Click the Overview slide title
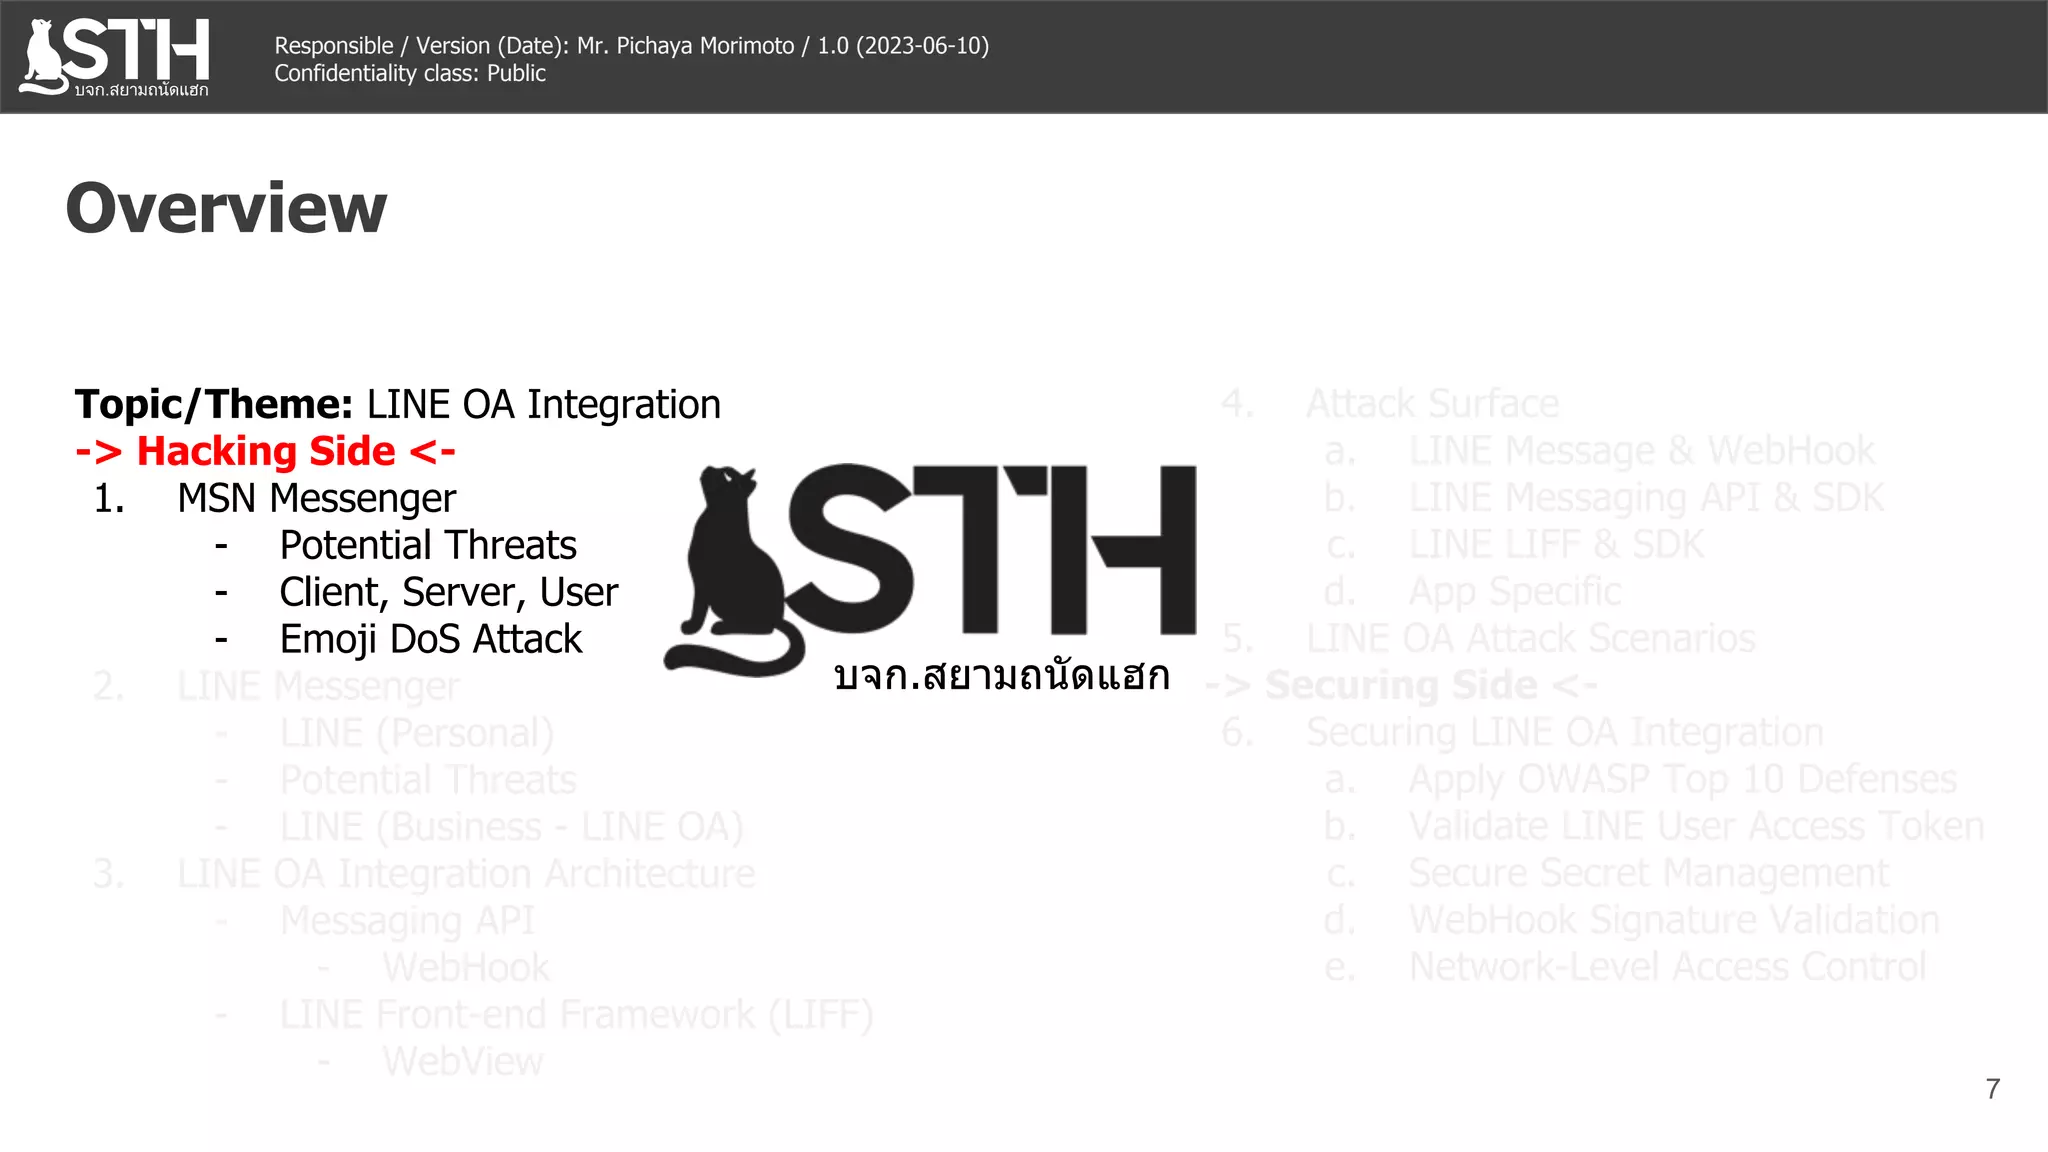This screenshot has height=1152, width=2048. [x=226, y=208]
